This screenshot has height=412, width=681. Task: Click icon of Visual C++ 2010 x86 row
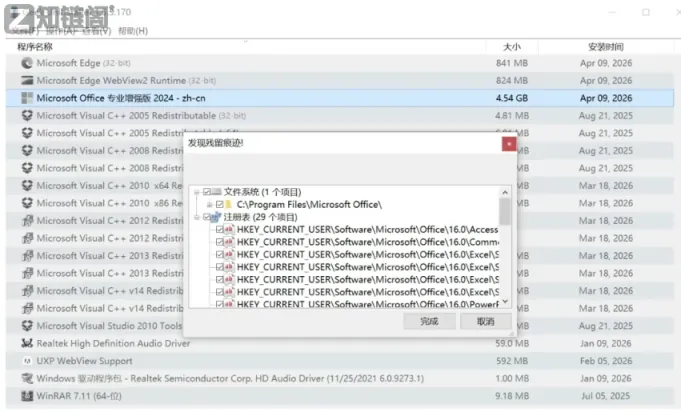27,203
